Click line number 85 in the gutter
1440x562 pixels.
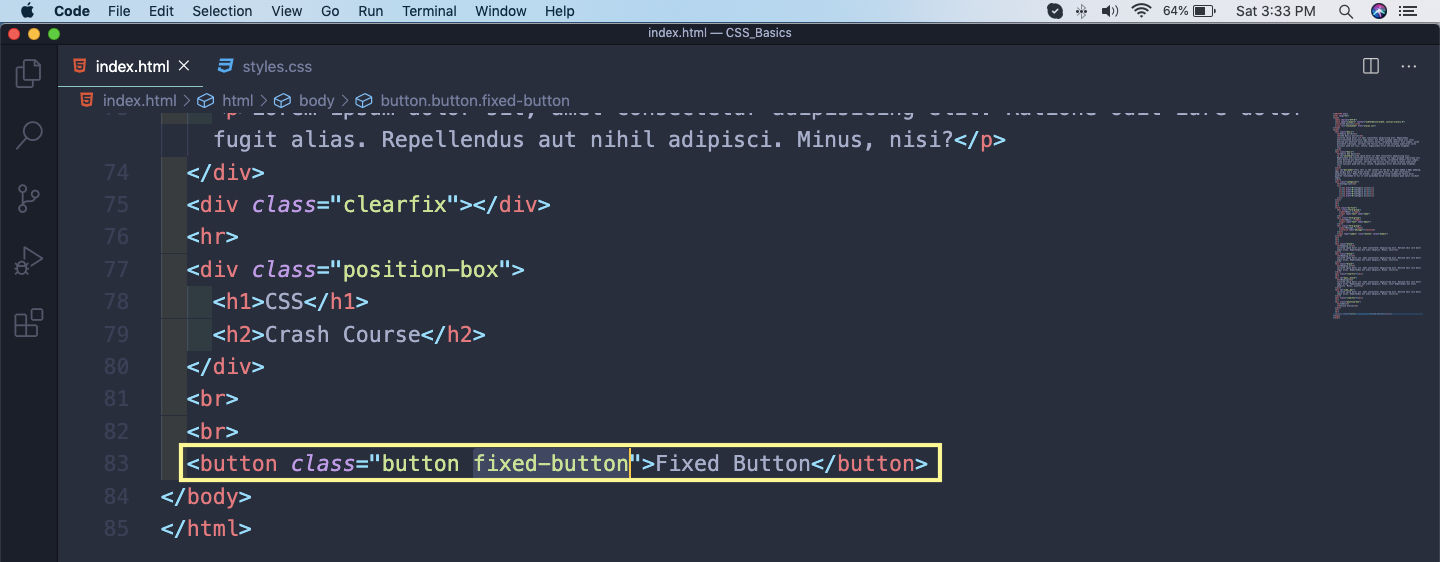116,527
